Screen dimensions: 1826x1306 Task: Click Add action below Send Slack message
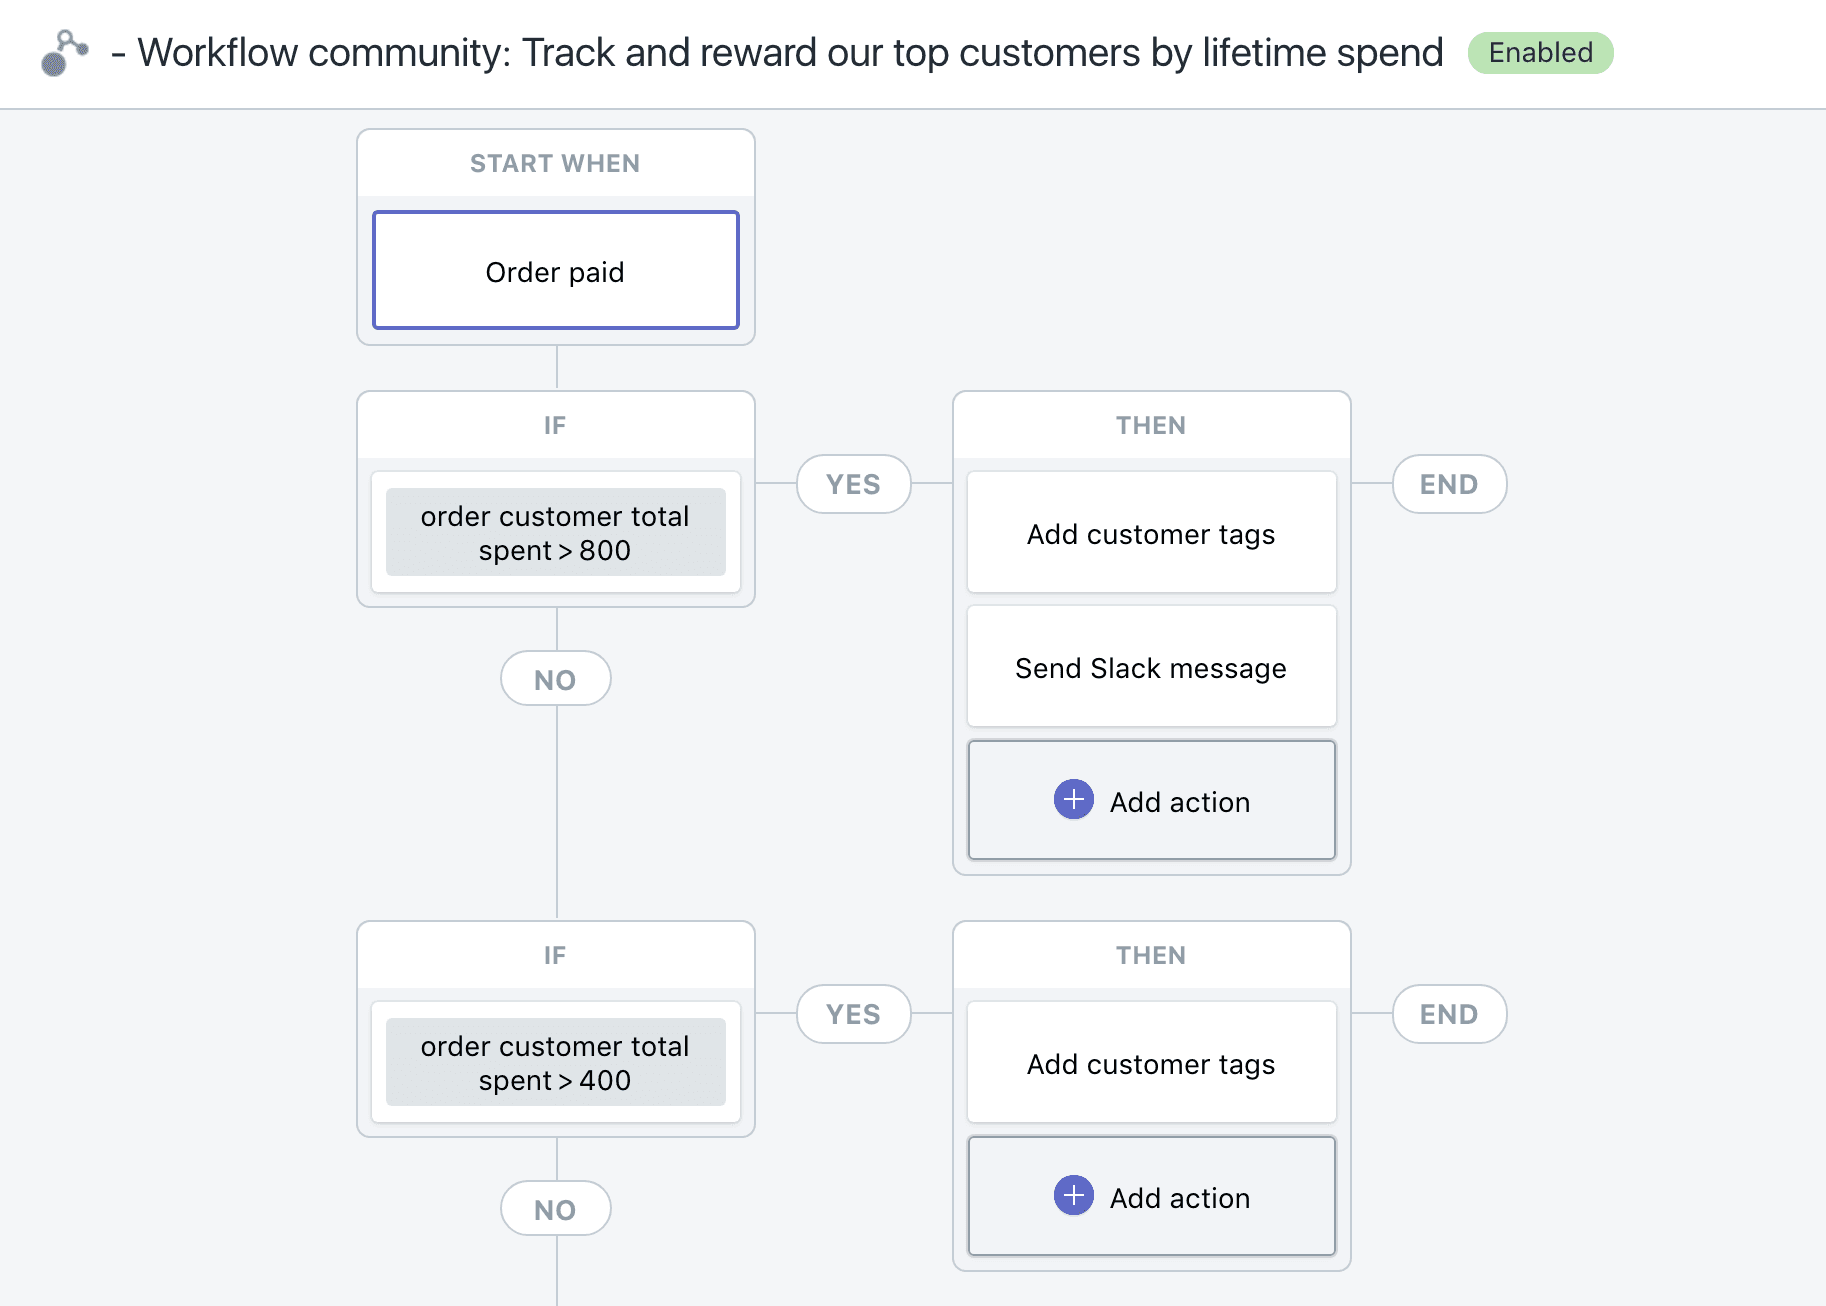tap(1152, 800)
